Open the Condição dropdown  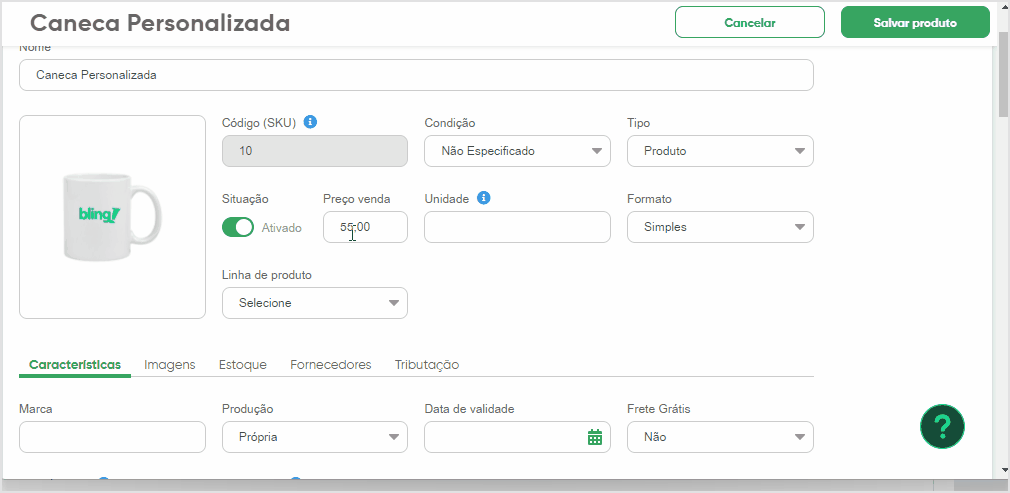click(517, 151)
